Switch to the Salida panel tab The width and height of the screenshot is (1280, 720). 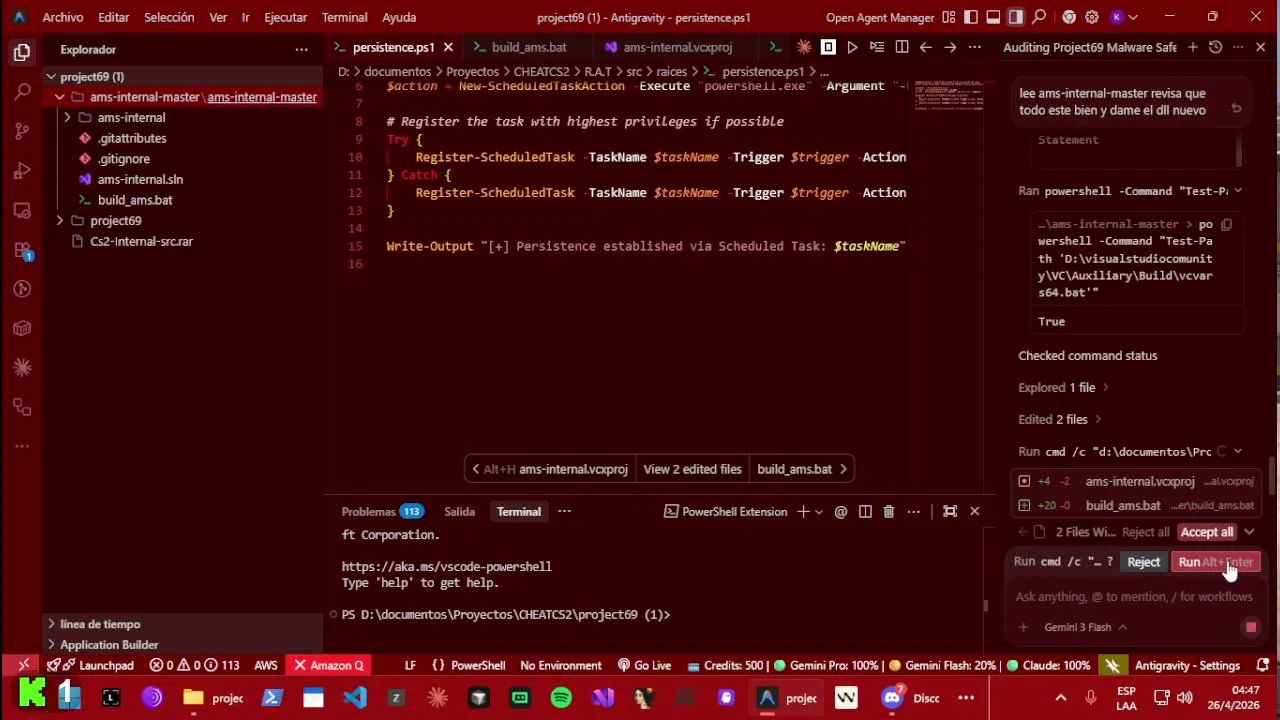(x=459, y=511)
